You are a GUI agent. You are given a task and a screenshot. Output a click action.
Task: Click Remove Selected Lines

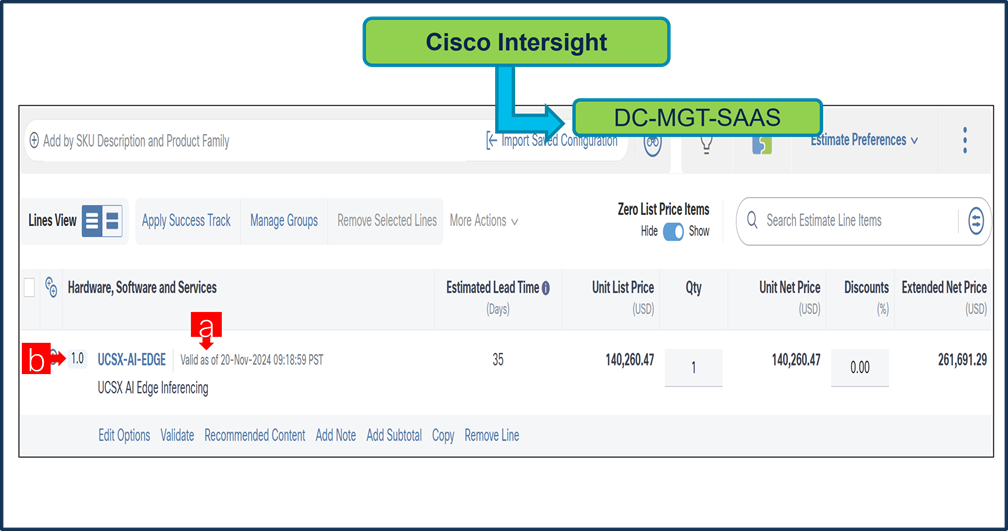tap(387, 220)
